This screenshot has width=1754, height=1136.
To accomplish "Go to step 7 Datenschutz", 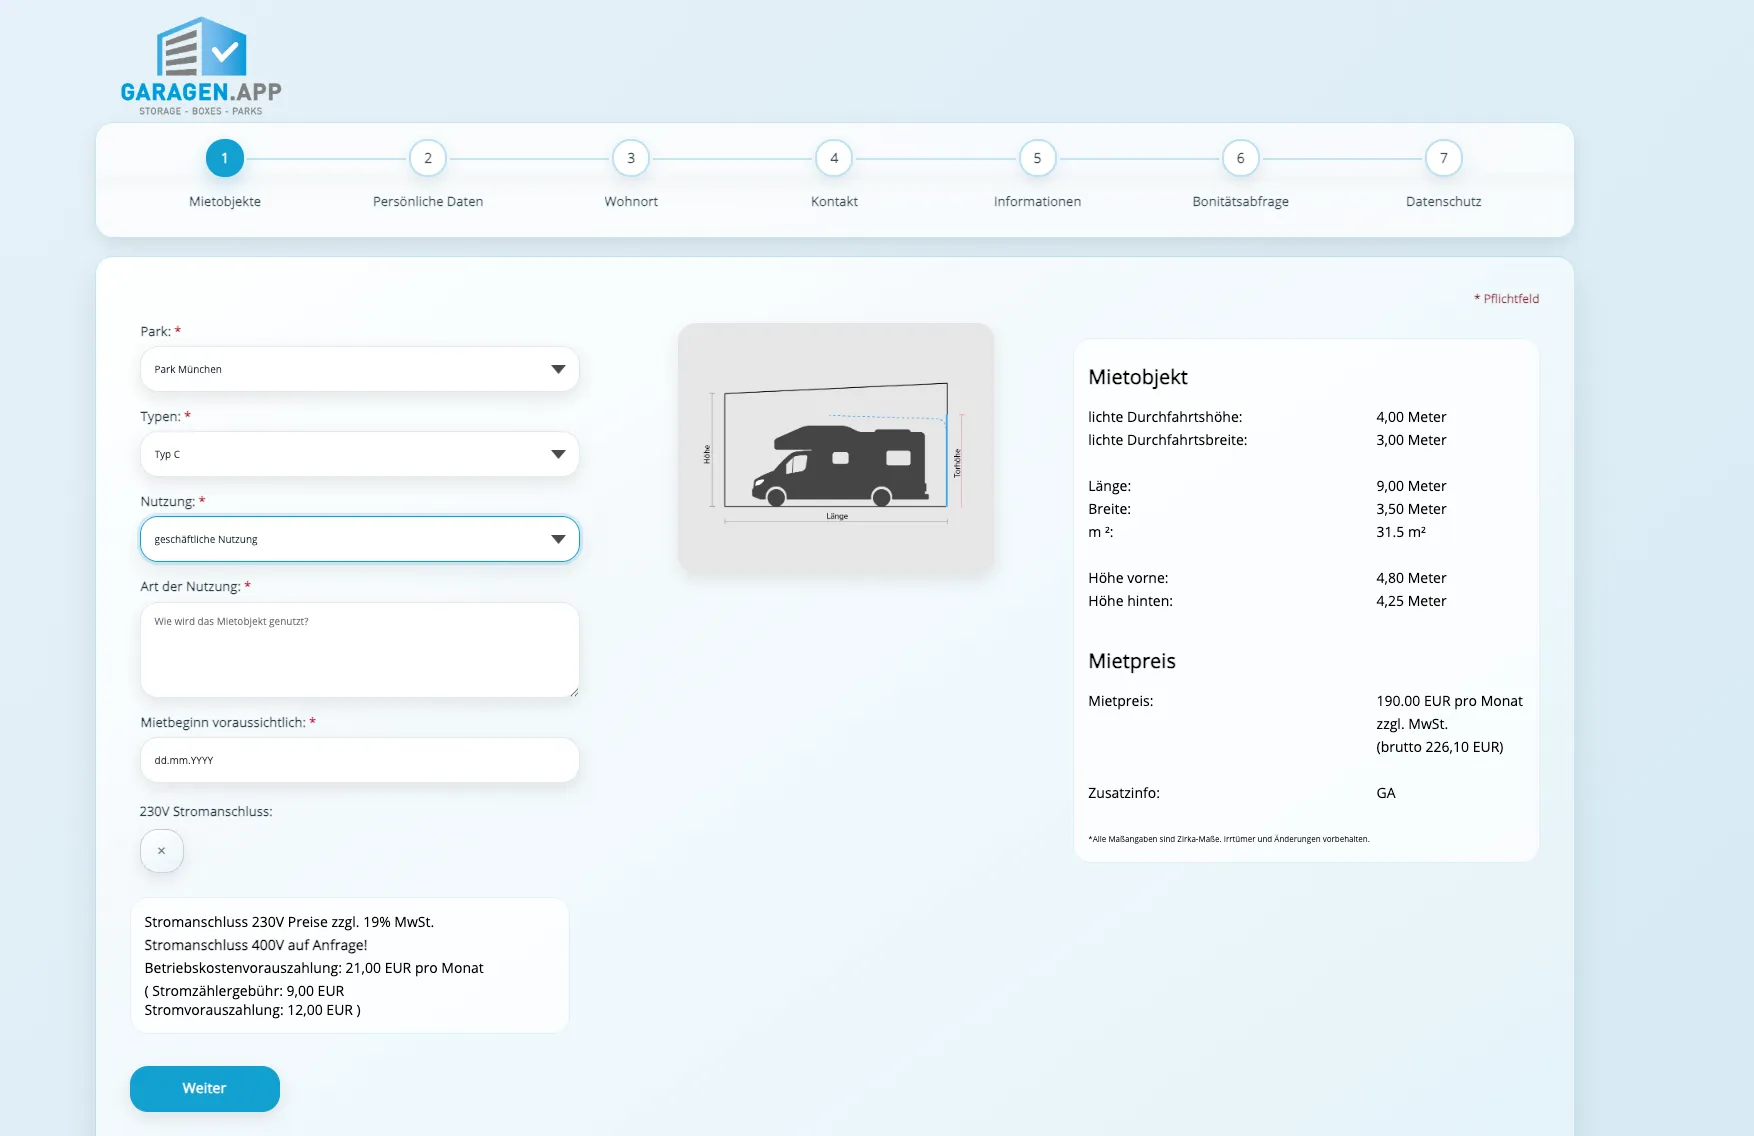I will (x=1443, y=158).
